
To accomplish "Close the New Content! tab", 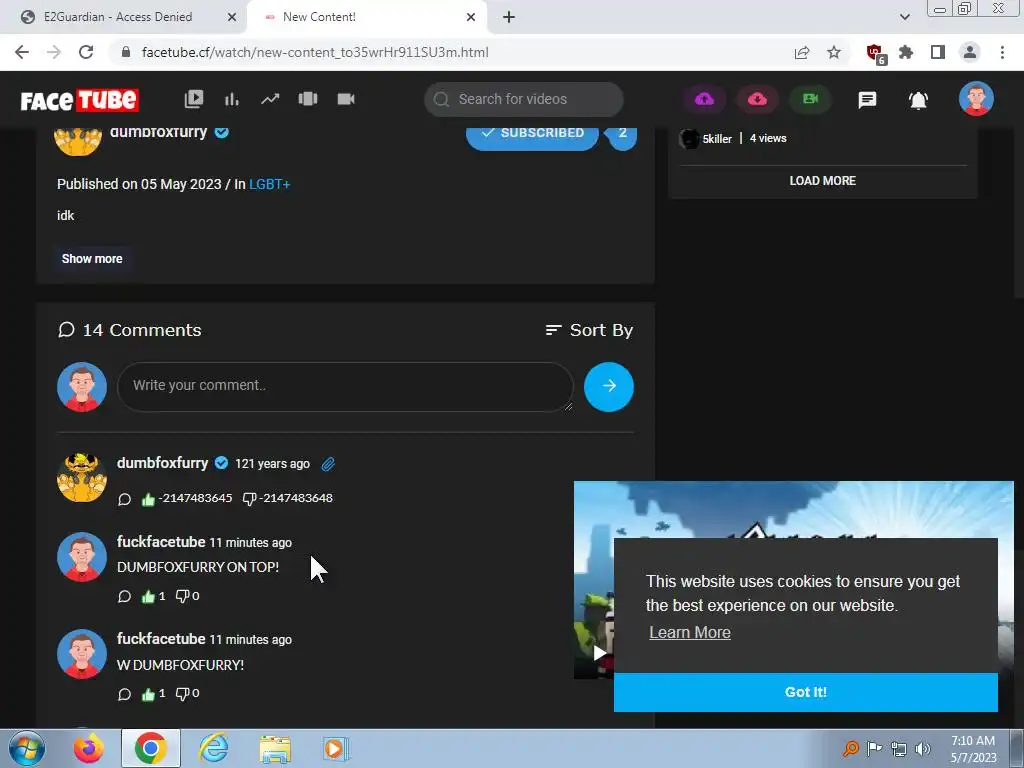I will (x=471, y=17).
